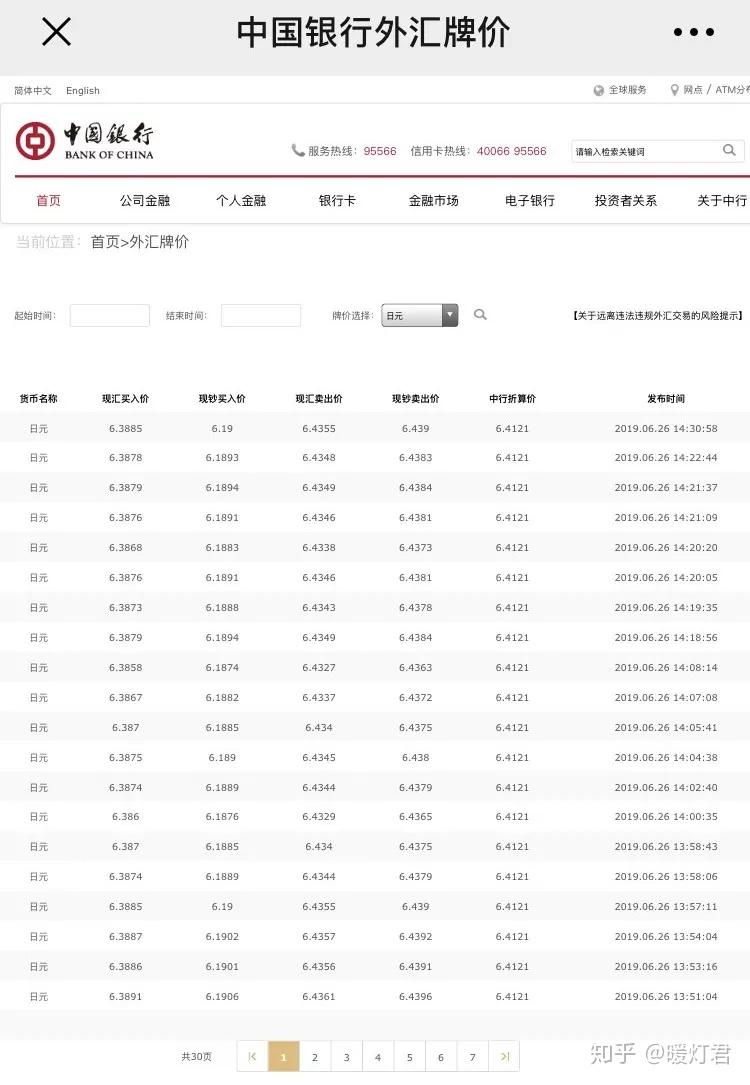Screen dimensions: 750x1085
Task: Open the 日元 currency dropdown
Action: 419,316
